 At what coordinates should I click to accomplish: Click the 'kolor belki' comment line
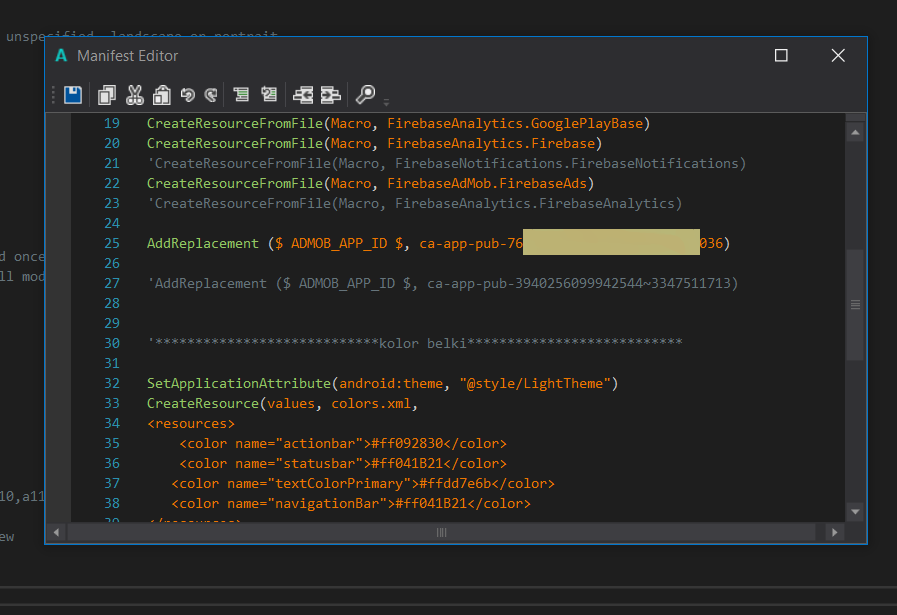[415, 344]
